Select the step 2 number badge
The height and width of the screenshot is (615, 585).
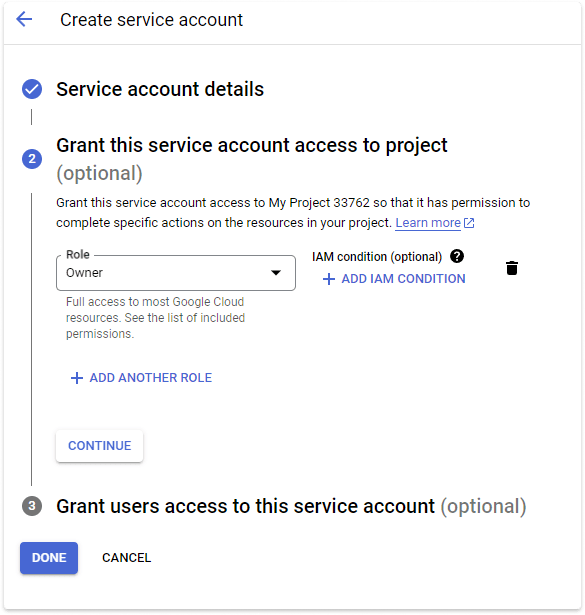[32, 159]
